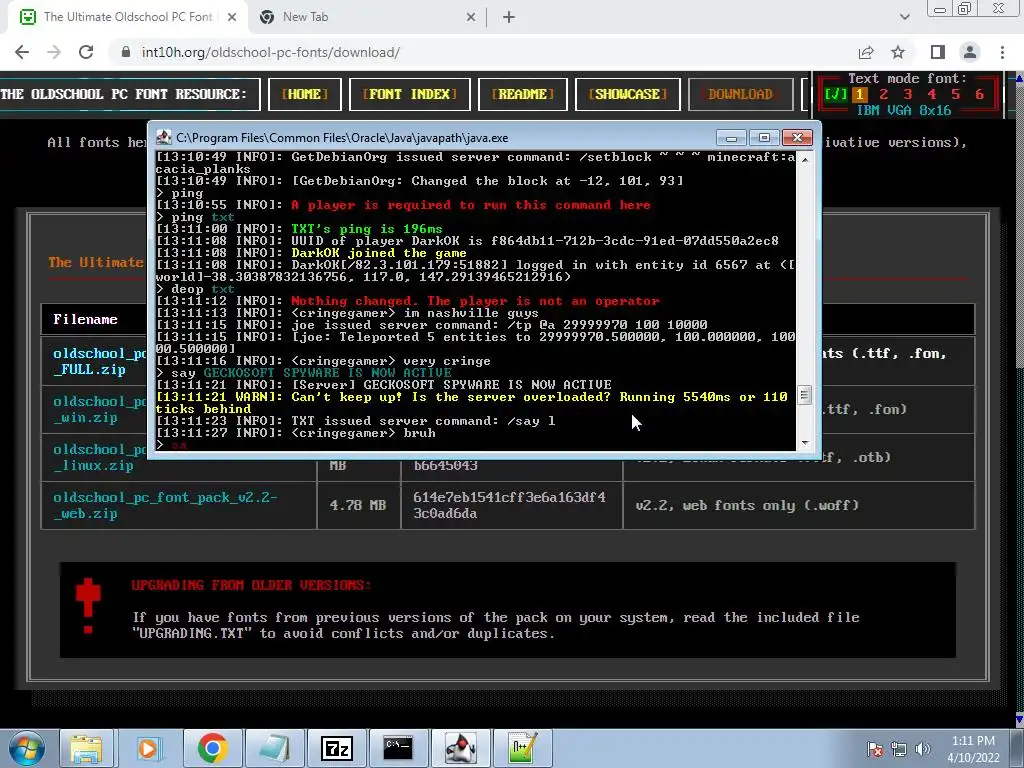Image resolution: width=1024 pixels, height=768 pixels.
Task: Click the Filename column header
Action: click(85, 319)
